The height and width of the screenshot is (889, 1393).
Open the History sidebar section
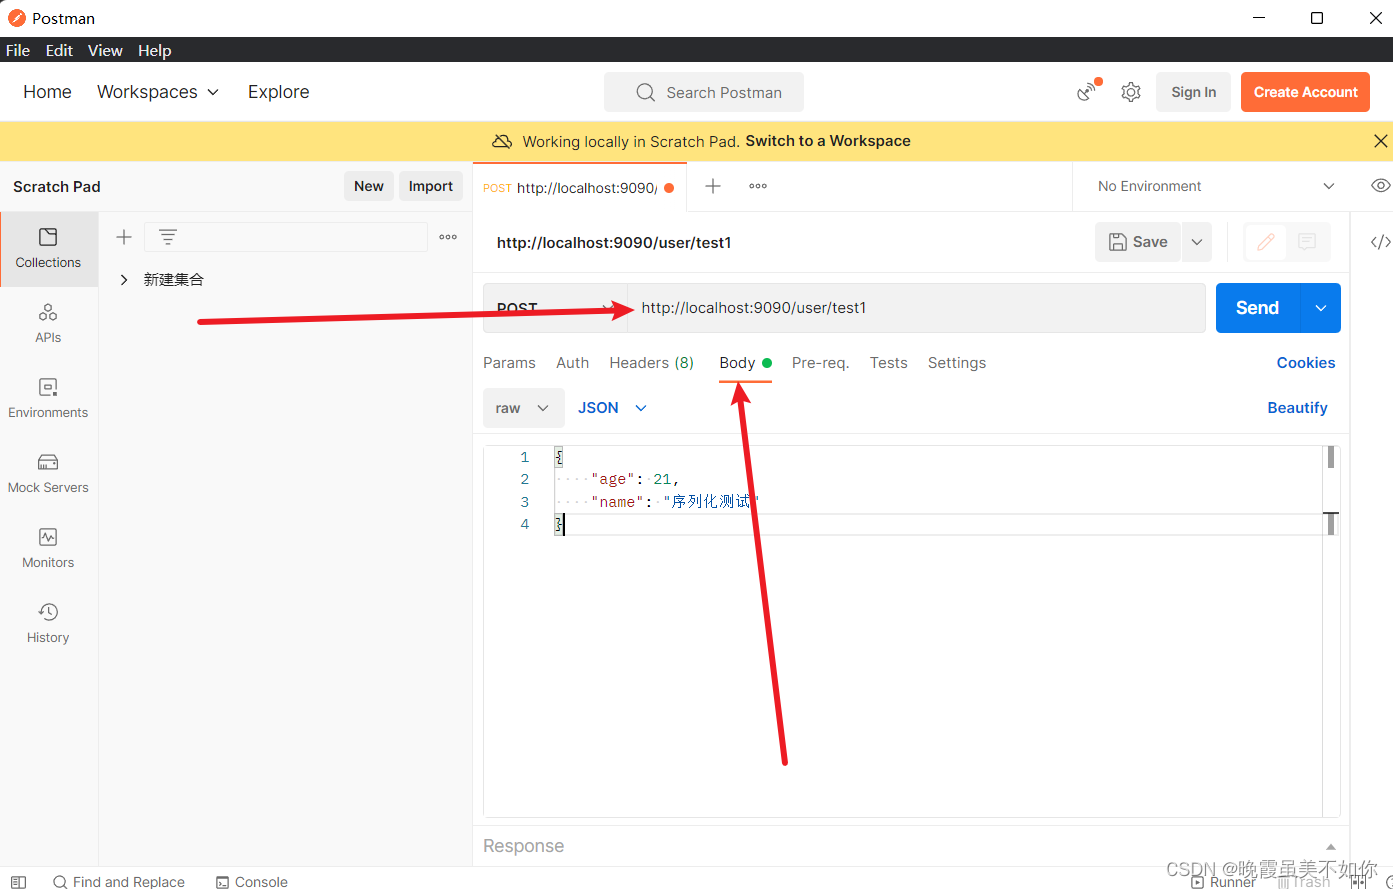48,623
